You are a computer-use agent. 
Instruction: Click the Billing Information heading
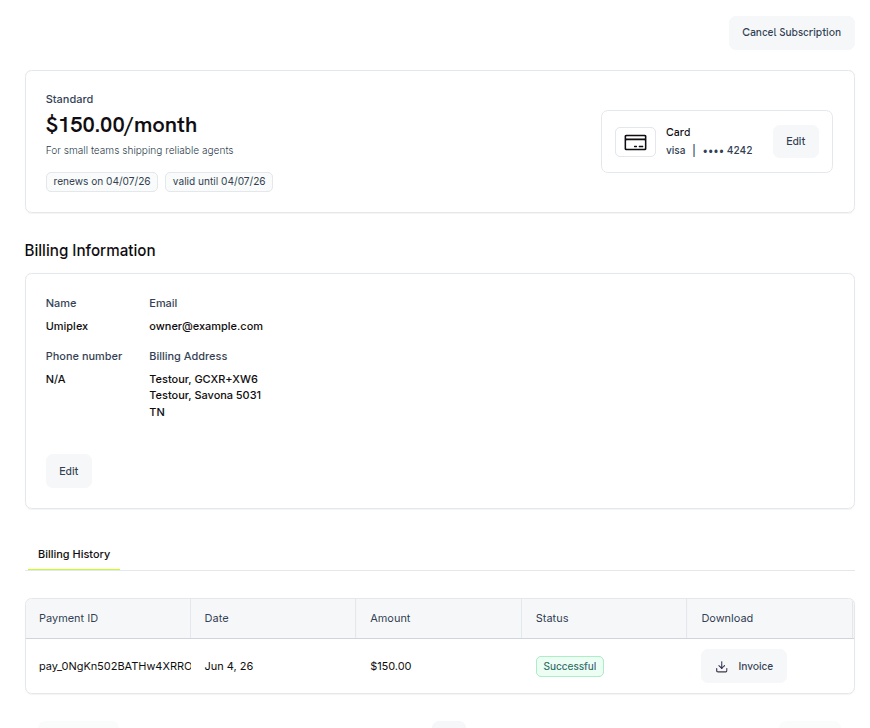(90, 250)
